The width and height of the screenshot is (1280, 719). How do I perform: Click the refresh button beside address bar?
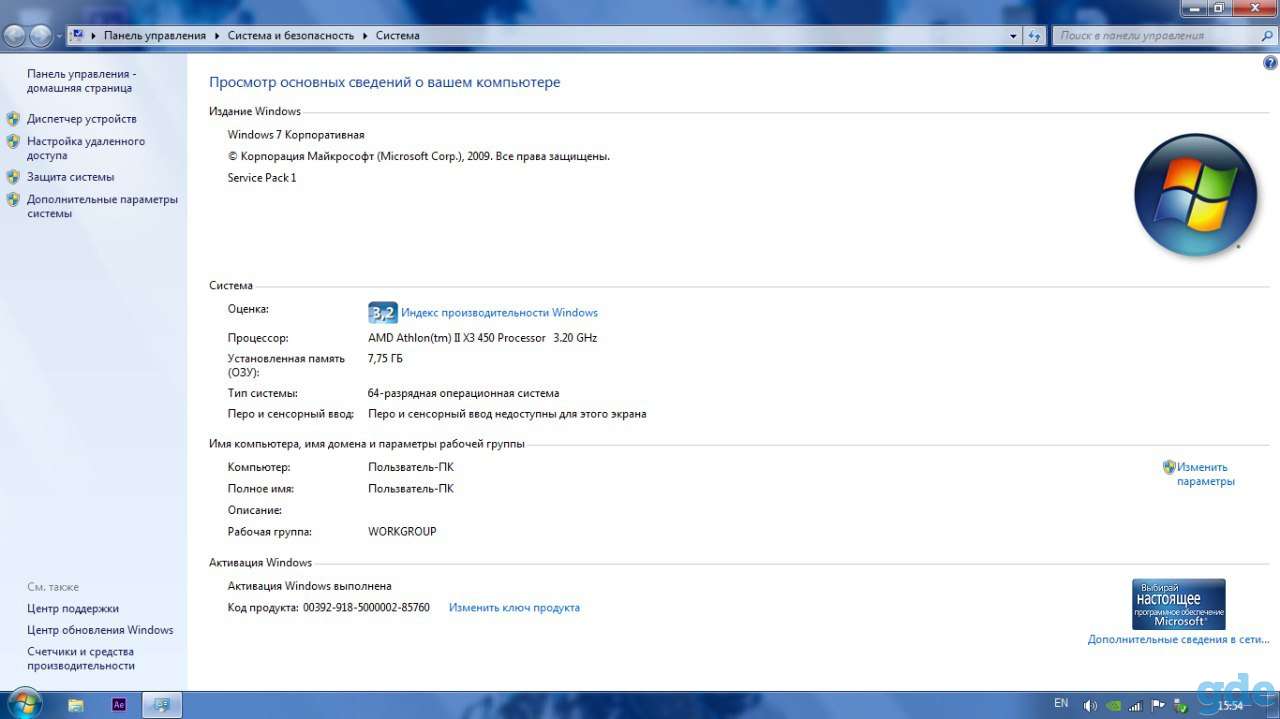pyautogui.click(x=1036, y=35)
